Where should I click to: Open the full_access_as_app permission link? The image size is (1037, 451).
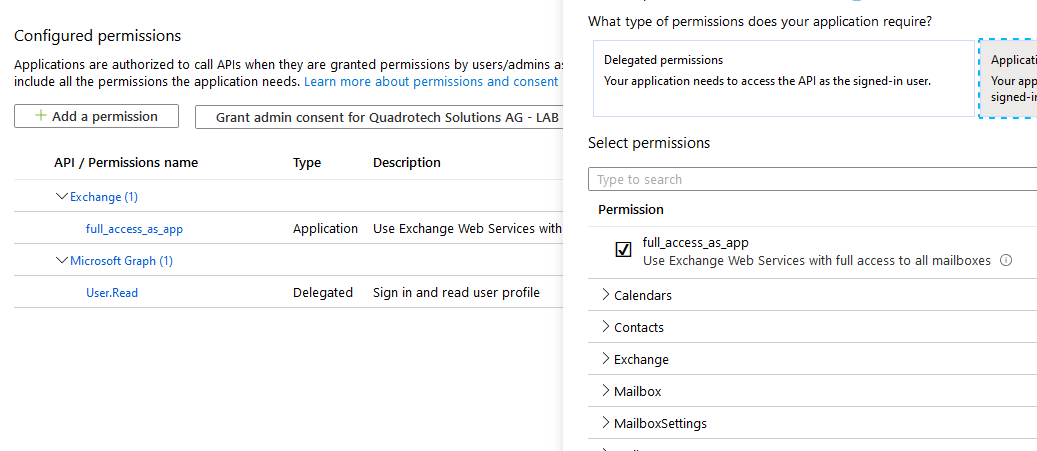click(134, 229)
